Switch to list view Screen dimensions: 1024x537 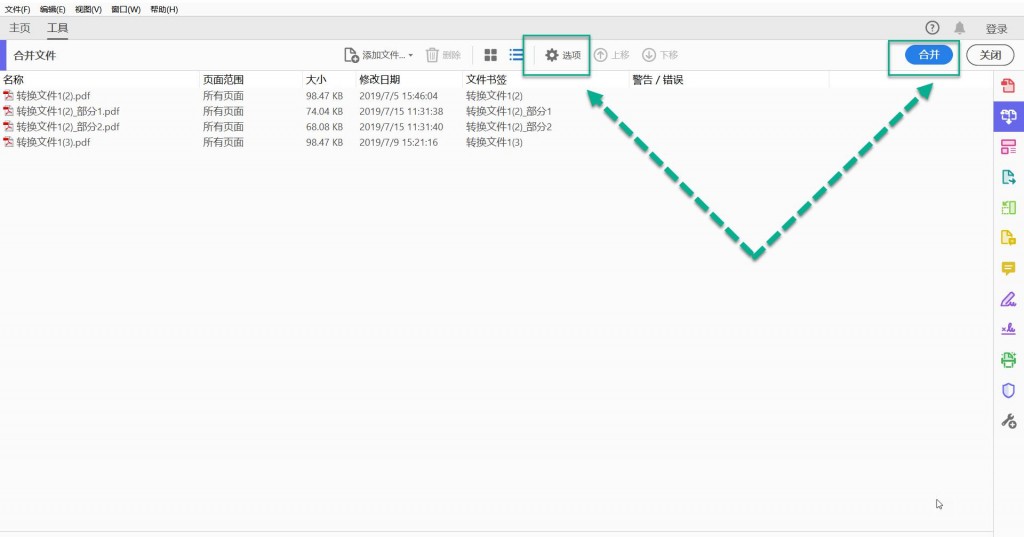point(516,55)
